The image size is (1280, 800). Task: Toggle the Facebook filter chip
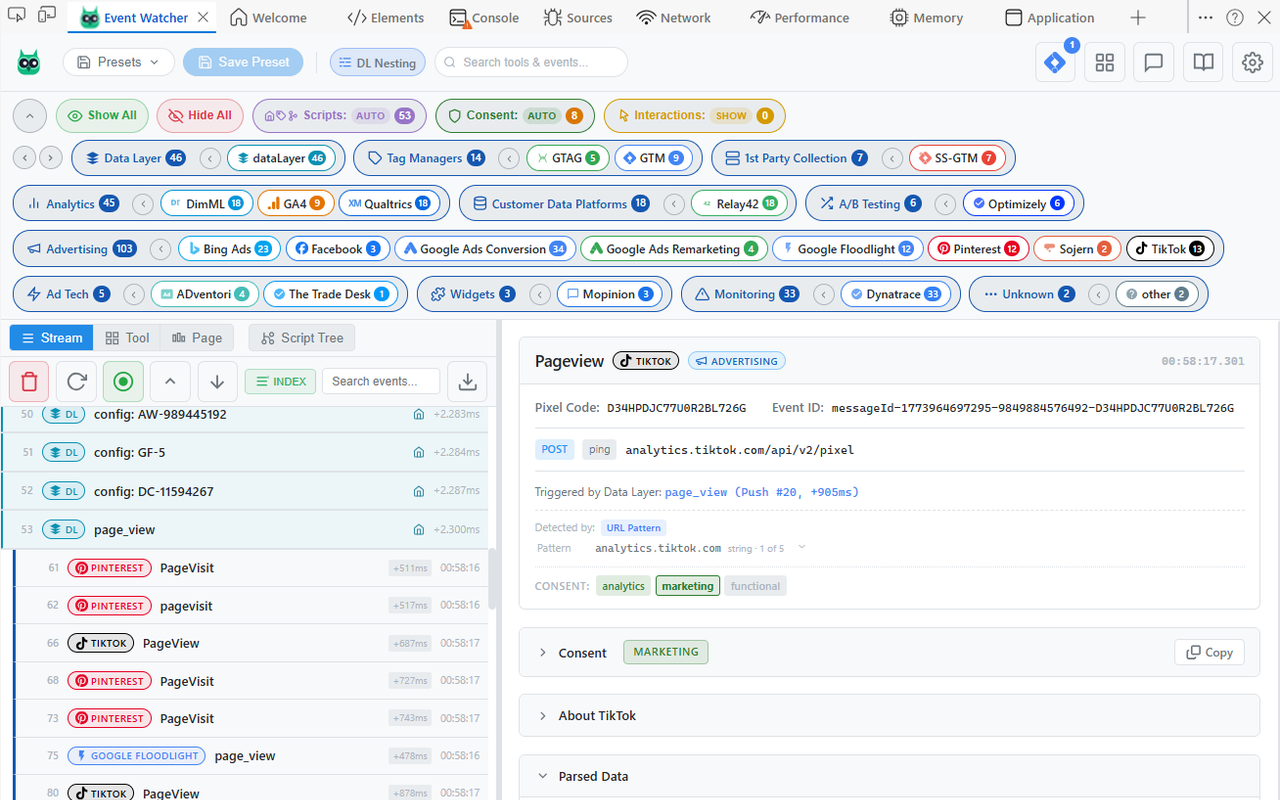[x=338, y=249]
